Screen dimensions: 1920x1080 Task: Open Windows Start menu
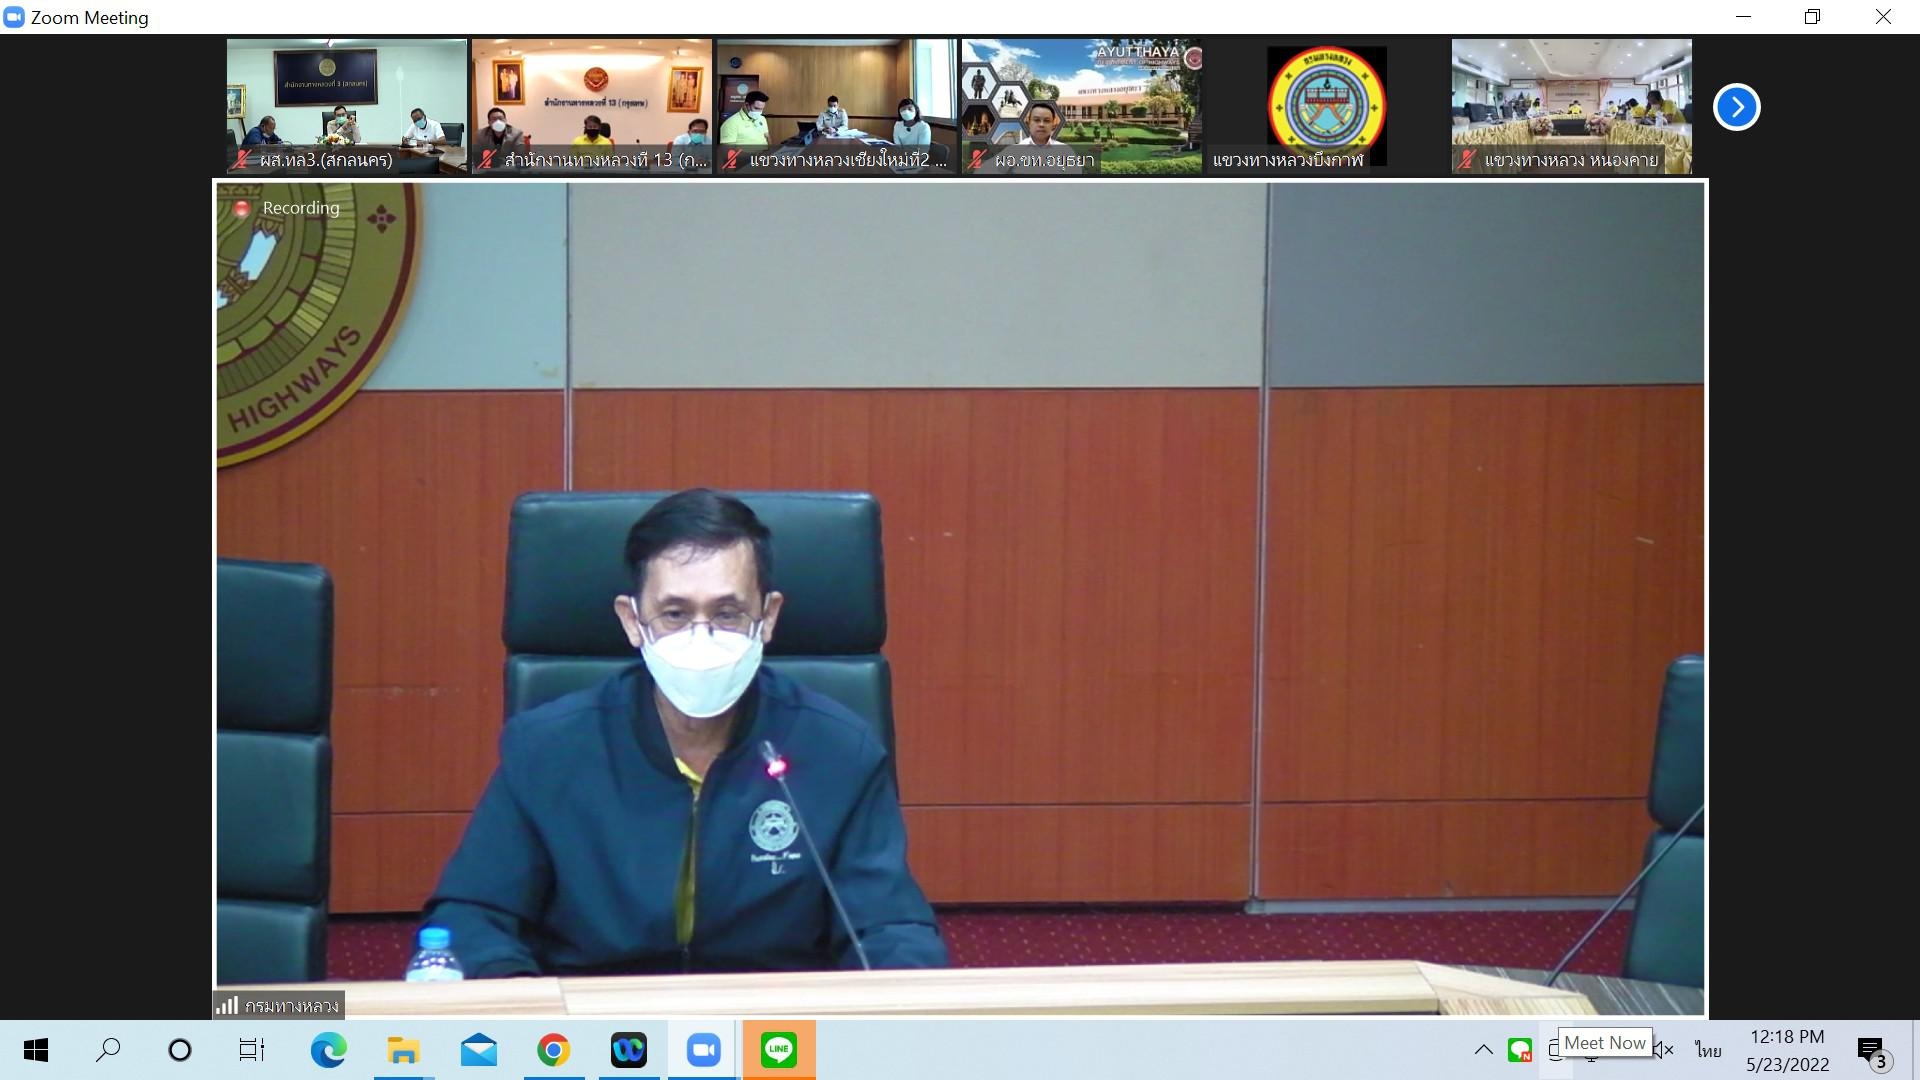[36, 1050]
